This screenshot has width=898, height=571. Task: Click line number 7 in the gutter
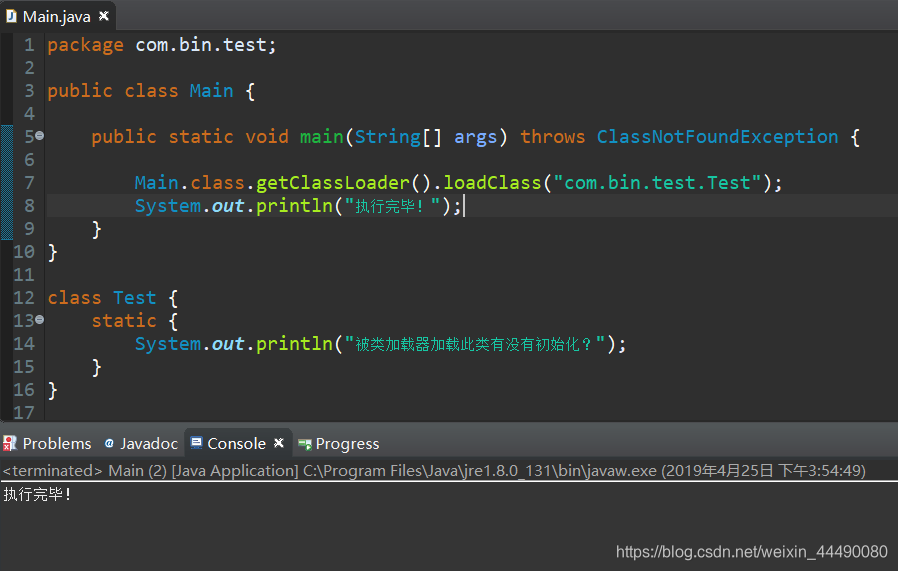(x=29, y=183)
